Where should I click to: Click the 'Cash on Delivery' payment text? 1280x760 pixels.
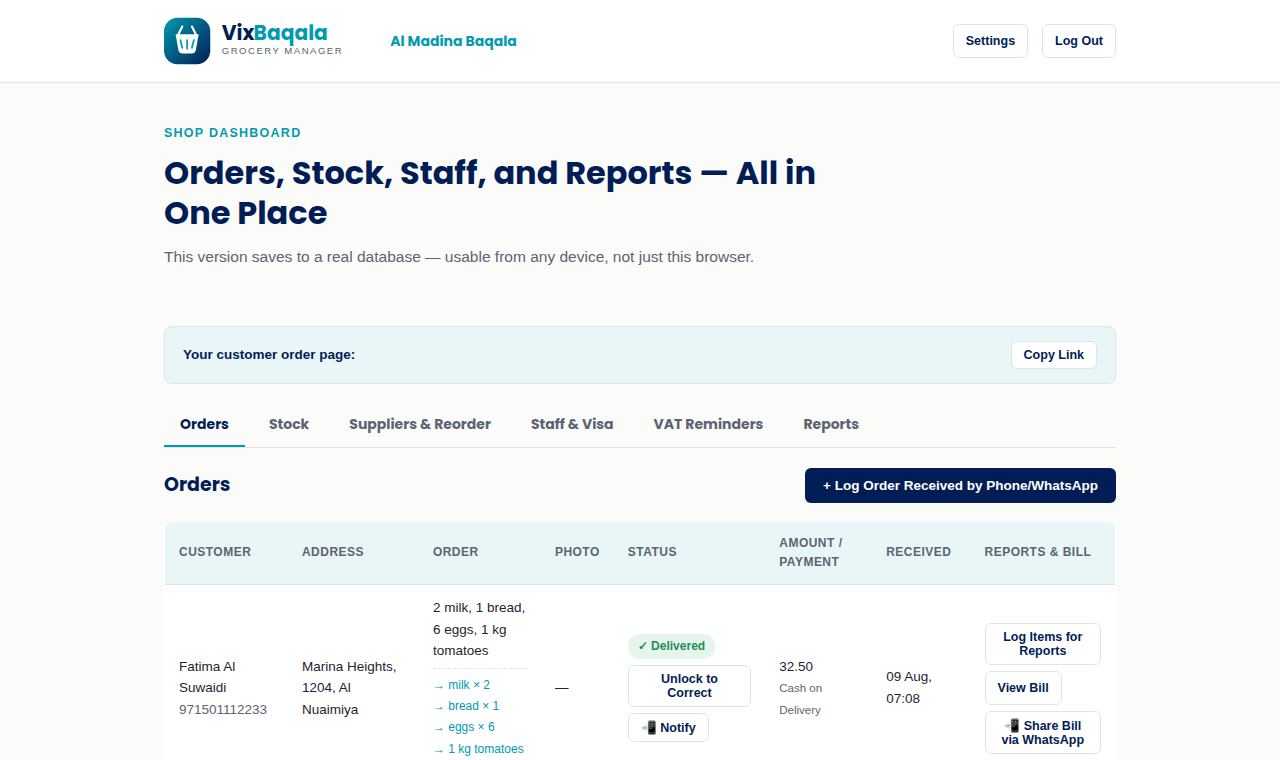[x=800, y=699]
